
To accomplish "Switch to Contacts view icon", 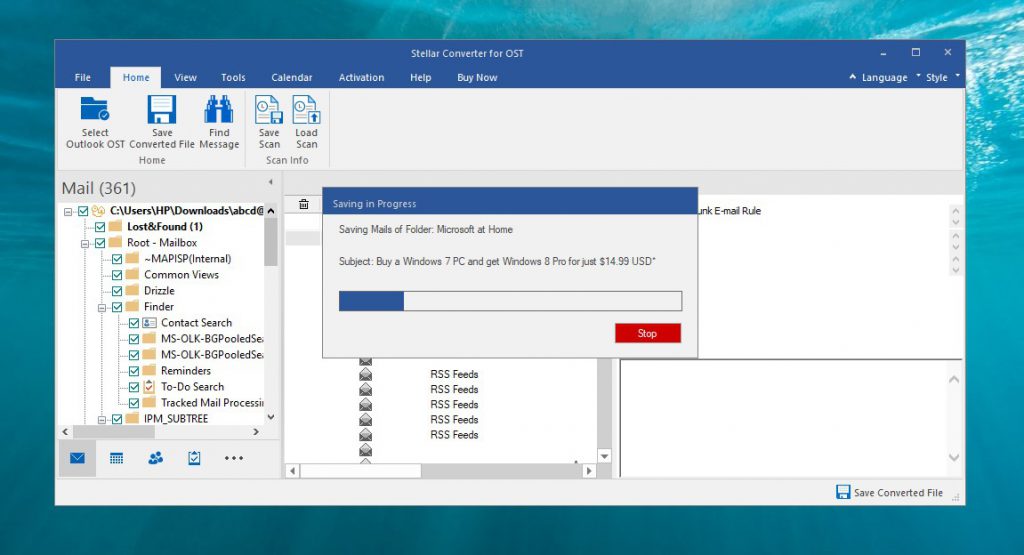I will click(x=155, y=458).
